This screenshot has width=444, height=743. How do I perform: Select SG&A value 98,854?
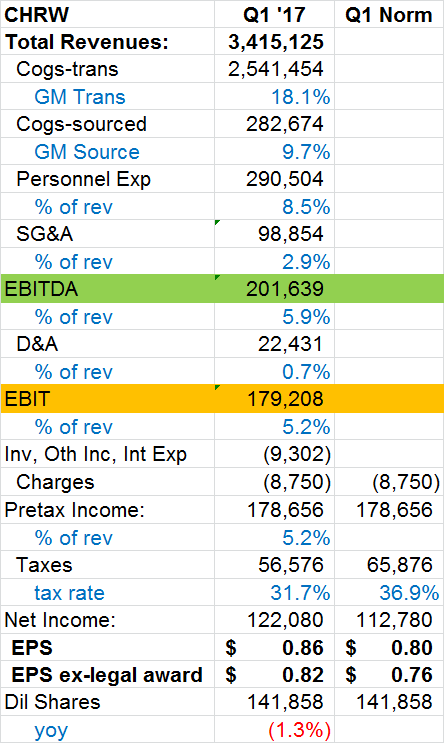[290, 234]
